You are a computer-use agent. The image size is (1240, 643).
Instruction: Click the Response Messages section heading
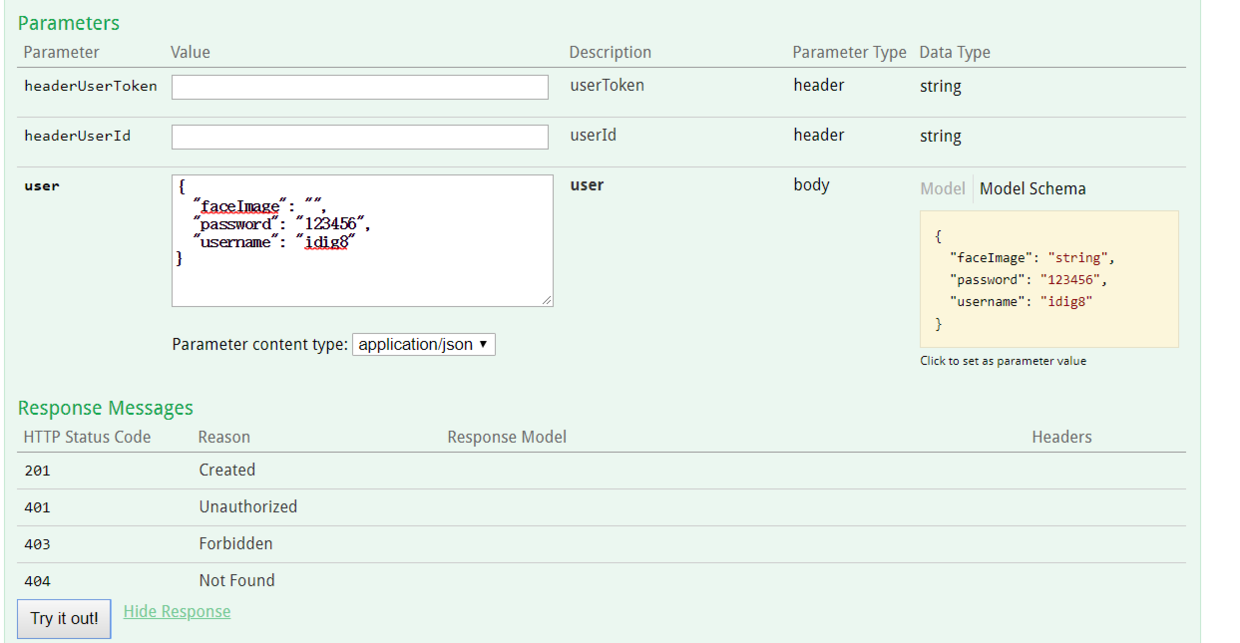point(105,408)
